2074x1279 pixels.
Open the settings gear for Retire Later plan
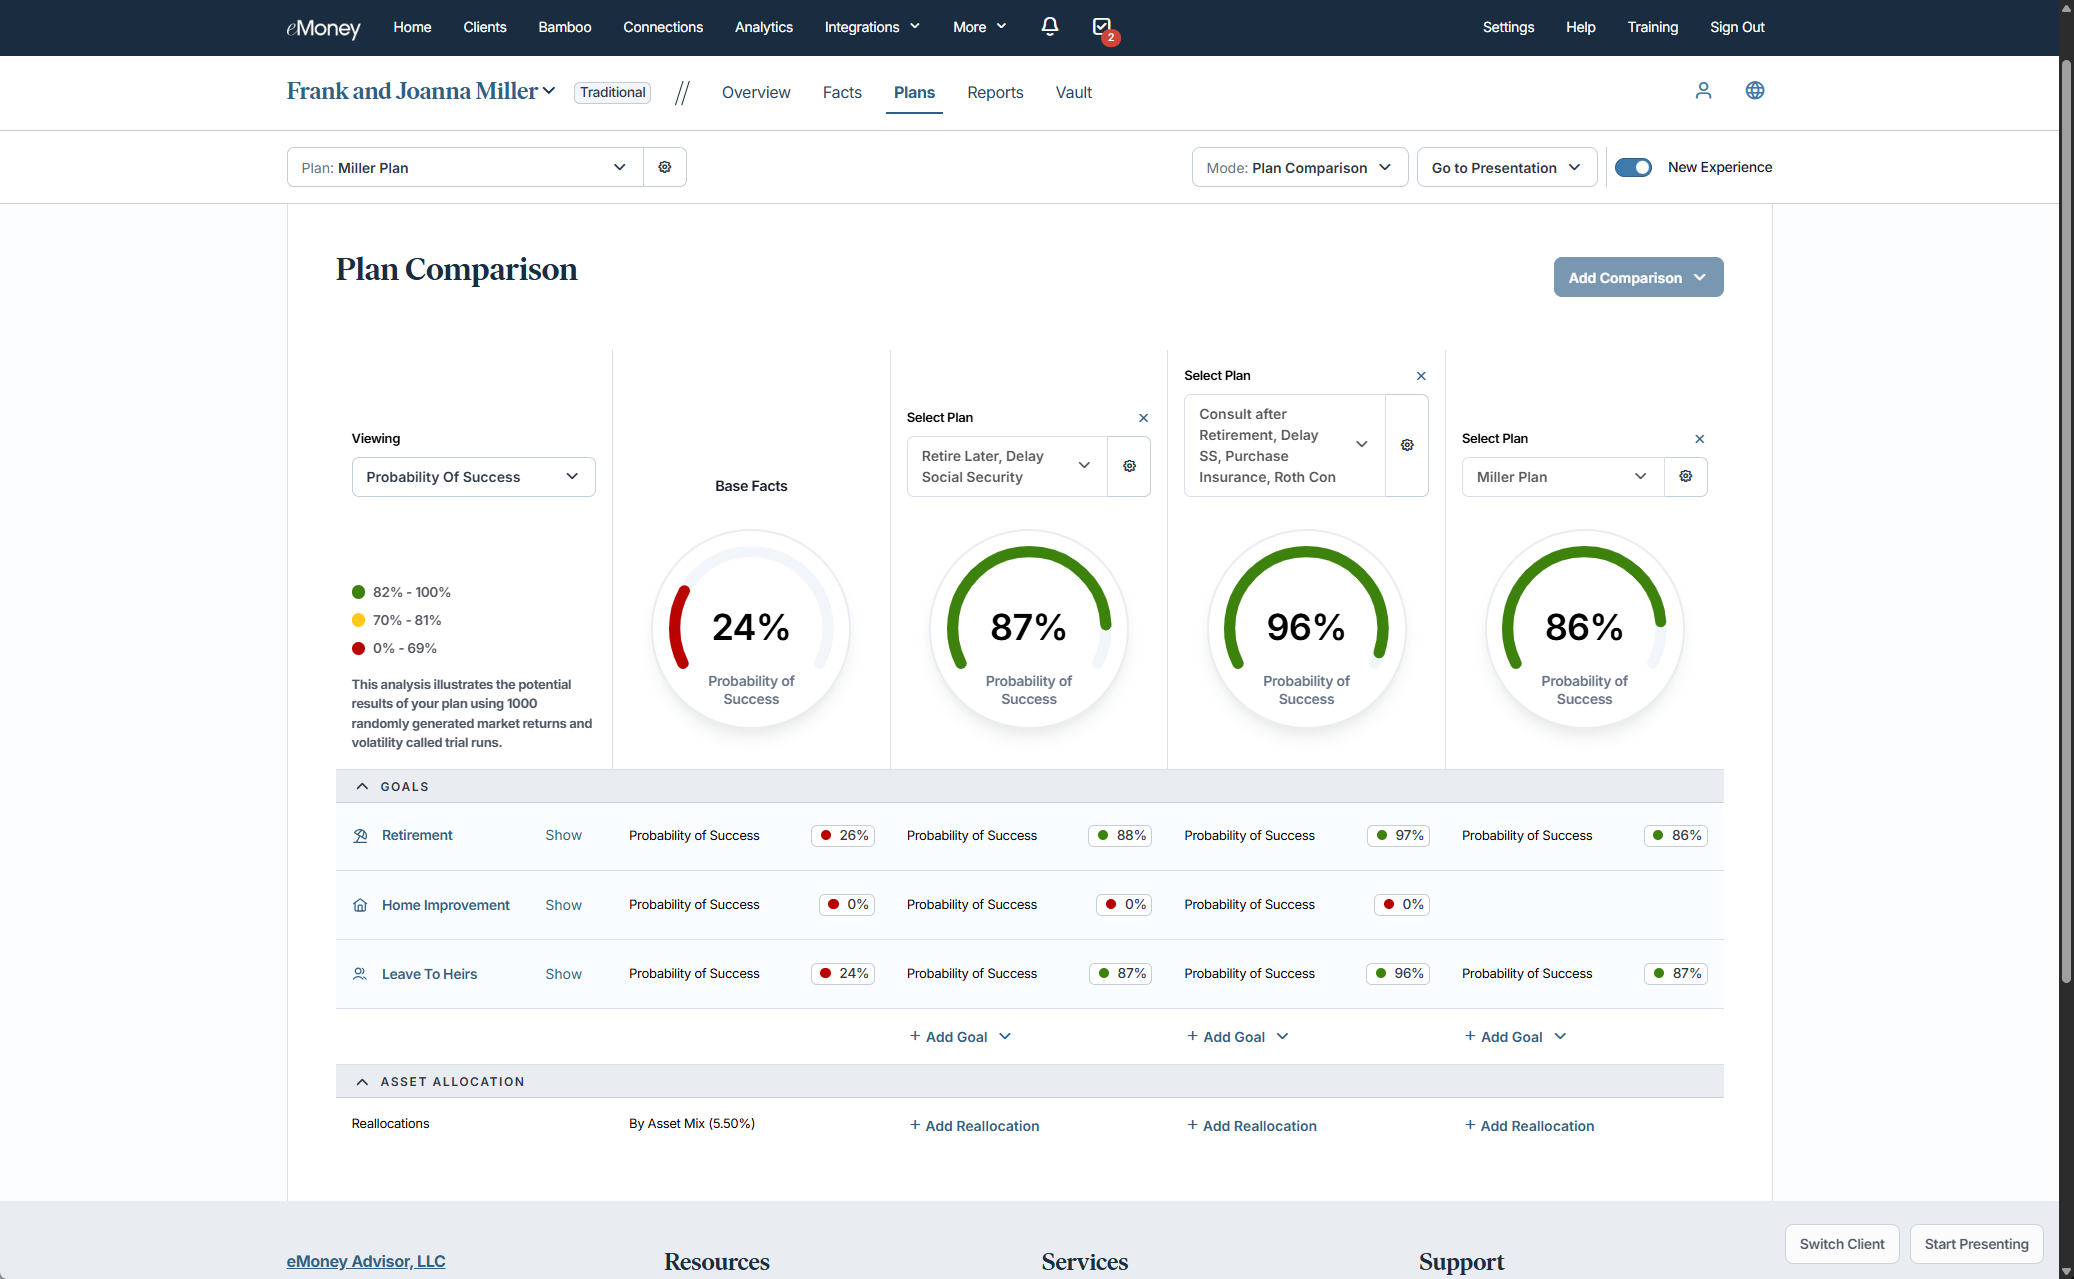click(1129, 466)
